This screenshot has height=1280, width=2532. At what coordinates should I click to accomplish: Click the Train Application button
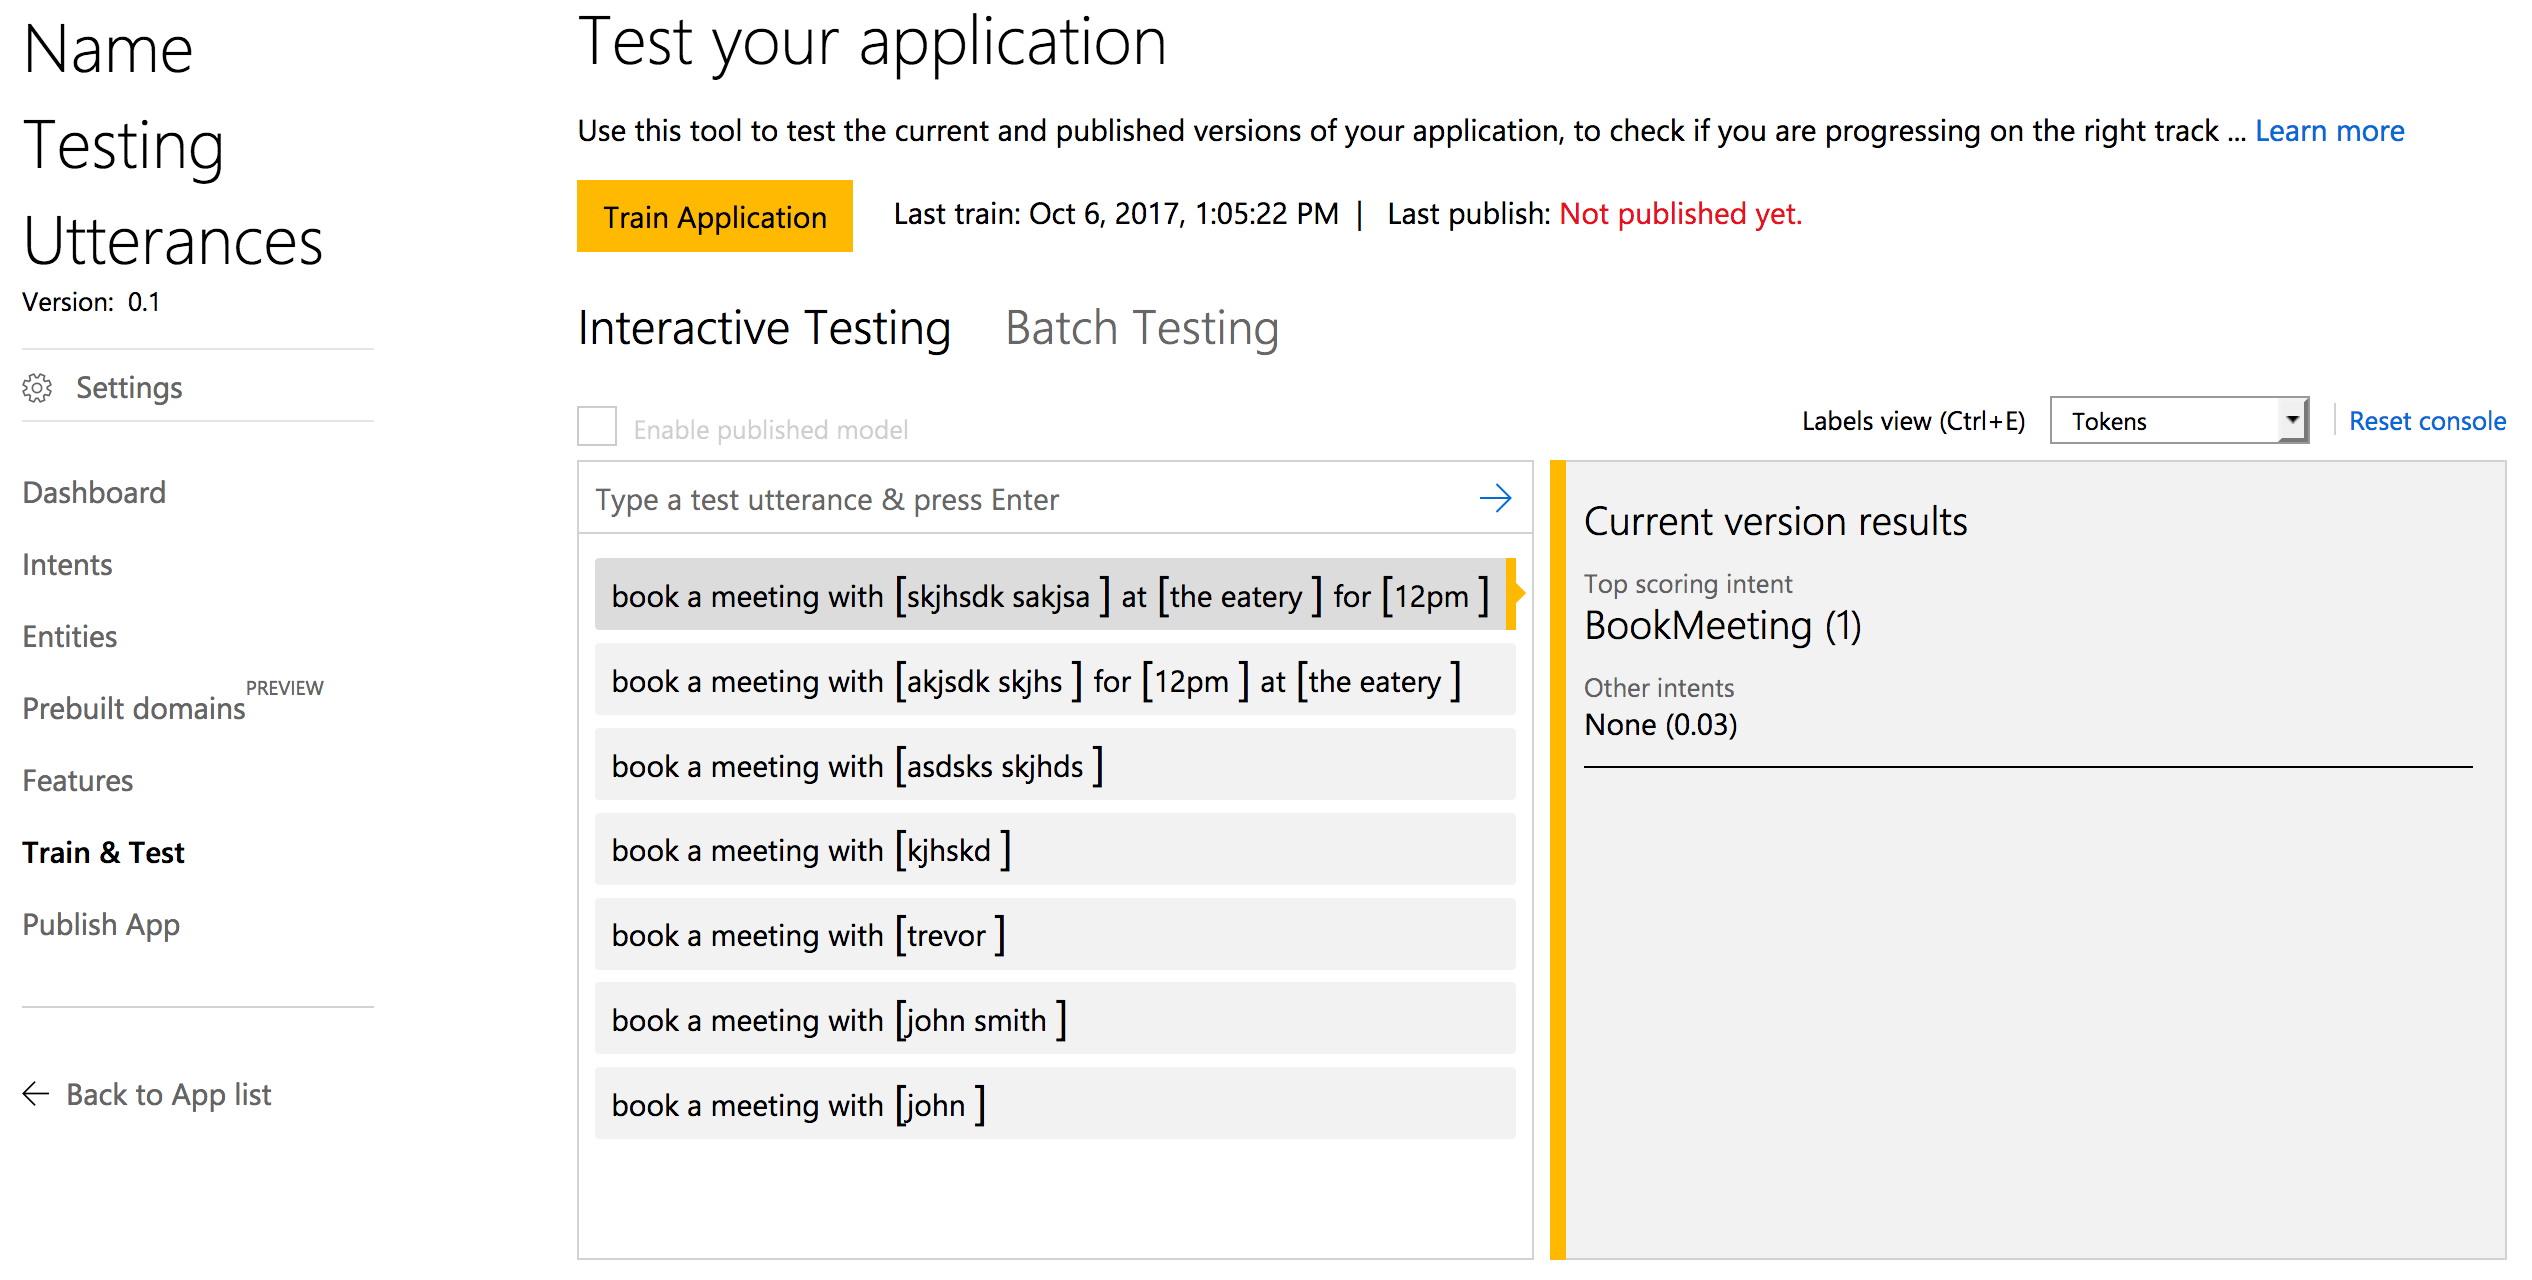(x=715, y=216)
